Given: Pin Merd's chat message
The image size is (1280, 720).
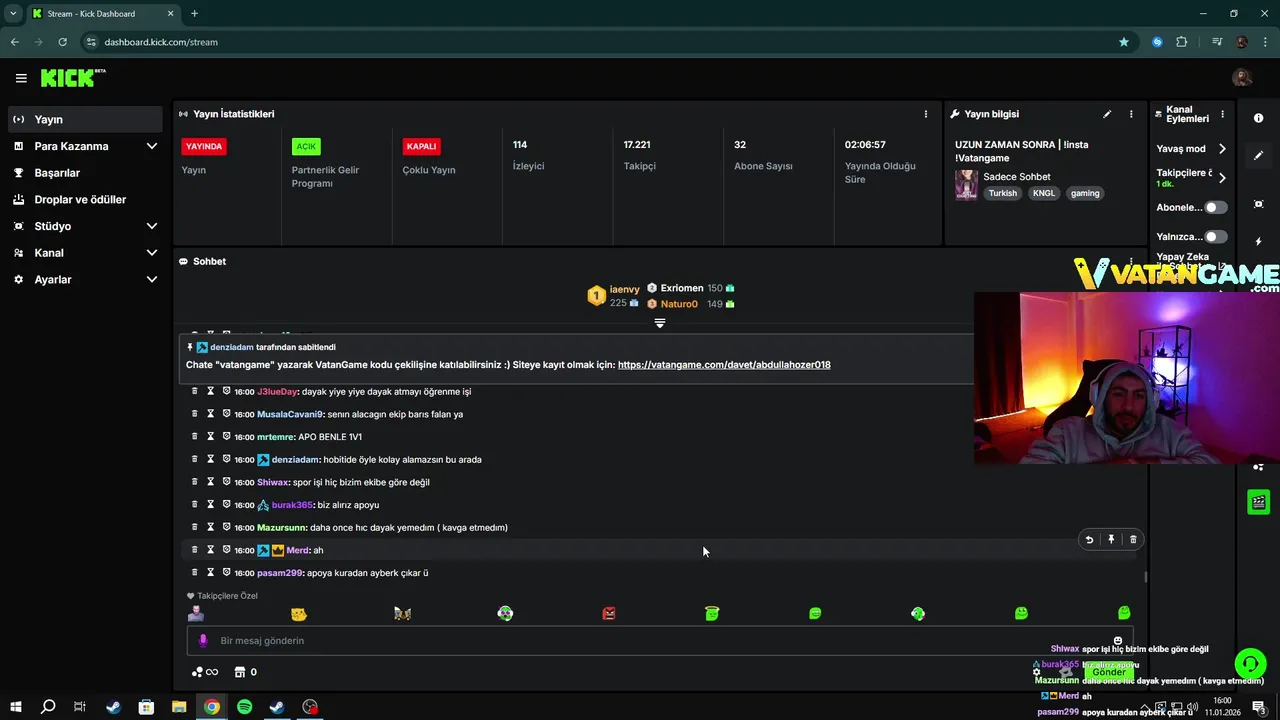Looking at the screenshot, I should (x=1111, y=540).
